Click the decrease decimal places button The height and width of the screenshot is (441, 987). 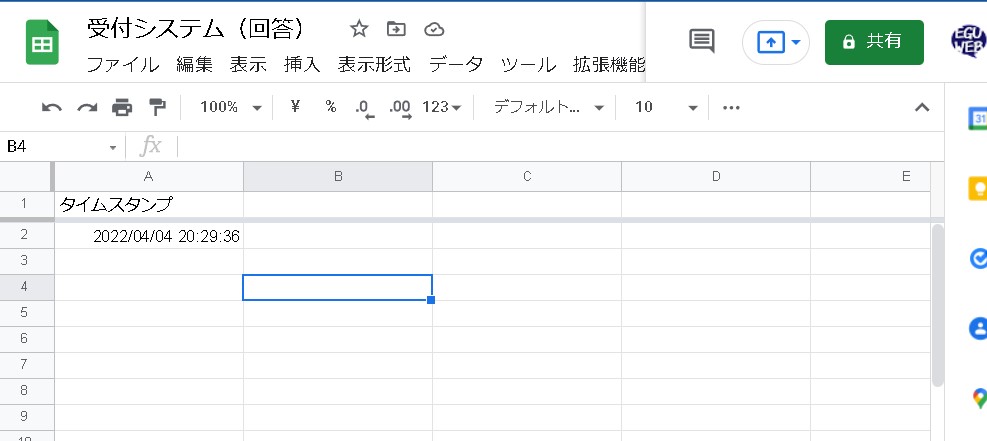(364, 107)
